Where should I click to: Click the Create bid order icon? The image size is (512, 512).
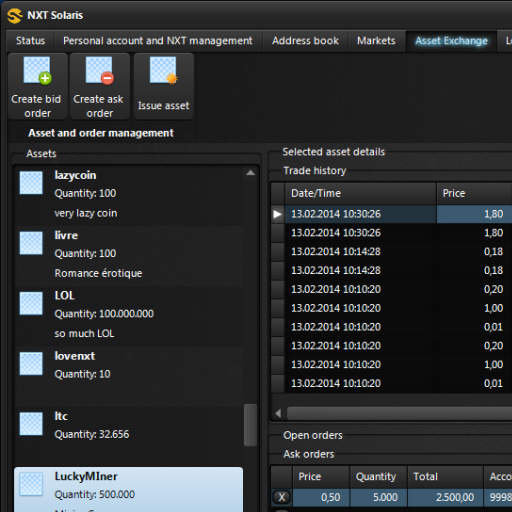[x=37, y=70]
